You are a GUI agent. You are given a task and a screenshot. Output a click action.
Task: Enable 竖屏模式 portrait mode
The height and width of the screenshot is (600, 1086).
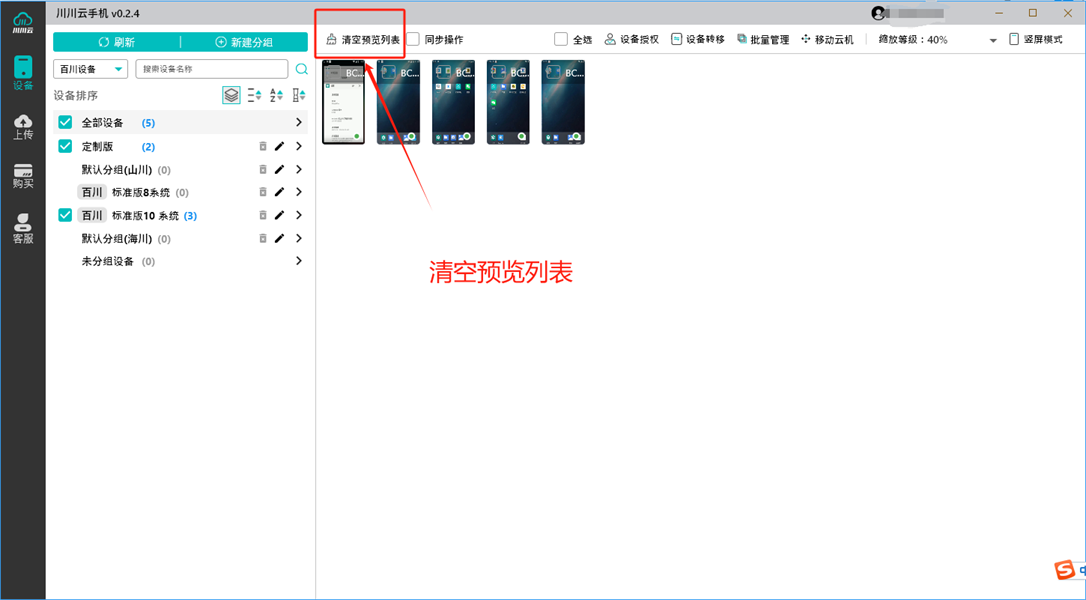[x=1015, y=39]
